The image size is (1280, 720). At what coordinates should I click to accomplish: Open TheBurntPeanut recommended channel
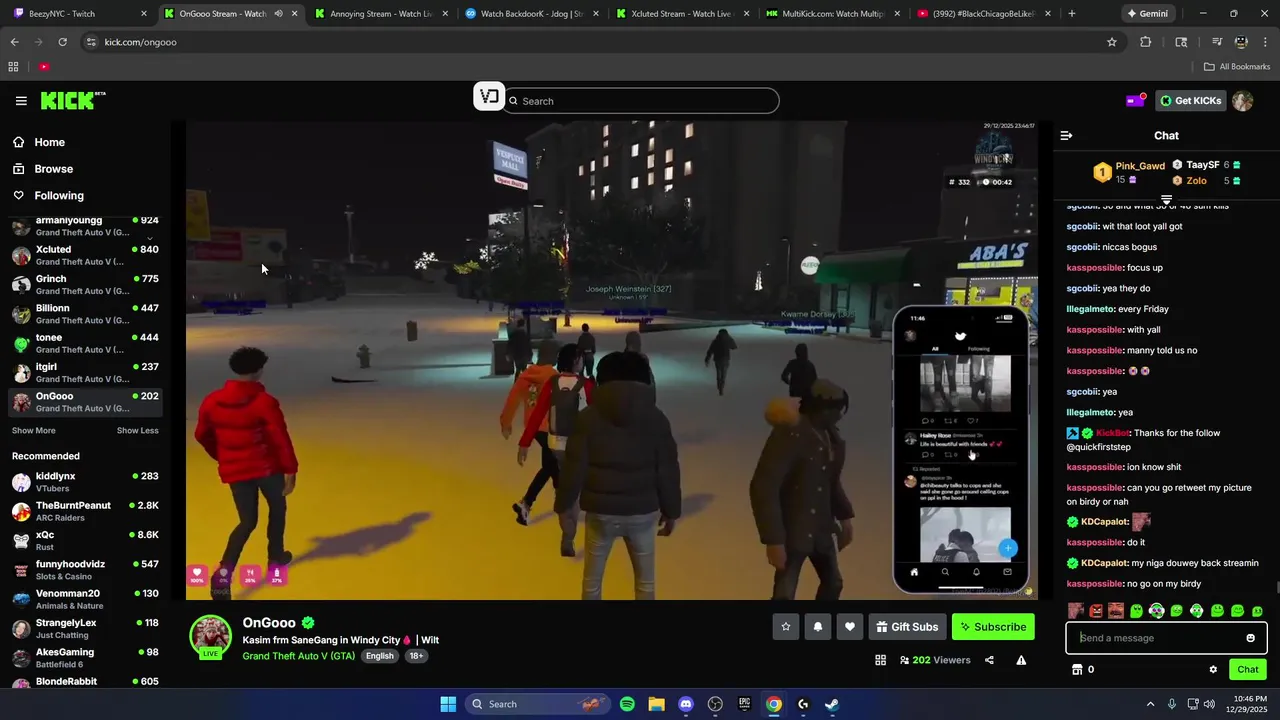point(84,511)
